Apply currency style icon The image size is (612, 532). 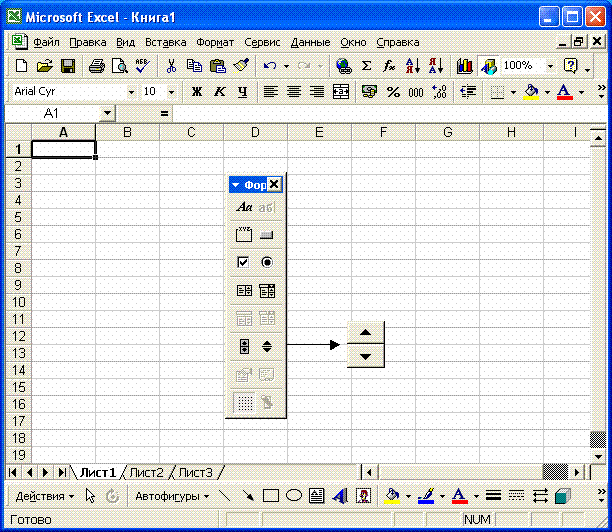[369, 92]
